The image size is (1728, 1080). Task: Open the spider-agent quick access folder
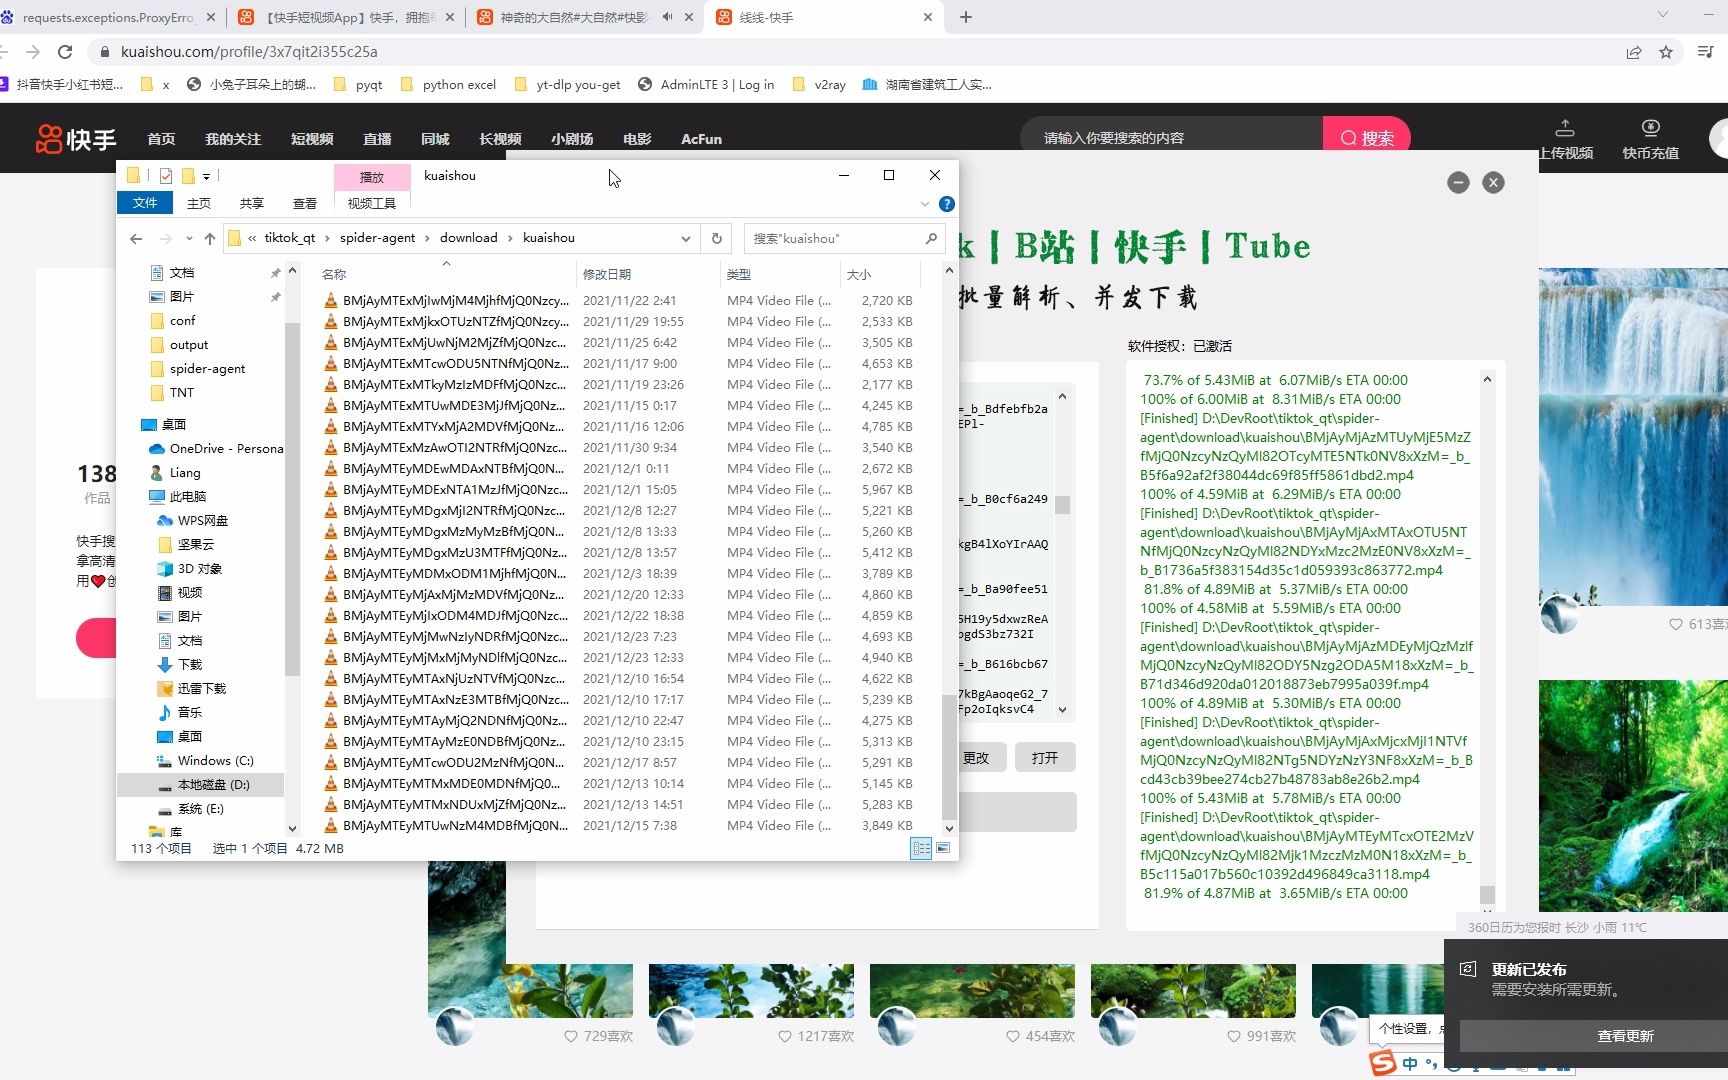click(x=207, y=368)
